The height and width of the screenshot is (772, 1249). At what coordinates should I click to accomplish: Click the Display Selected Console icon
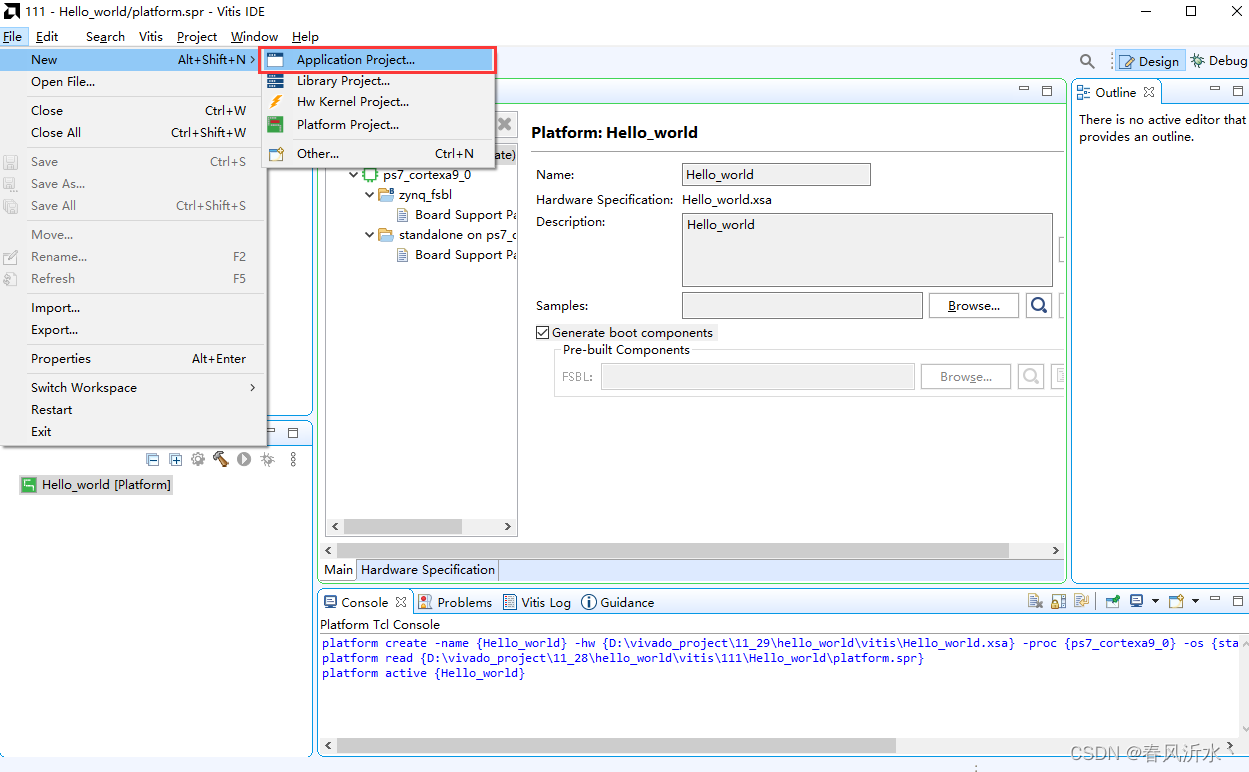tap(1137, 601)
